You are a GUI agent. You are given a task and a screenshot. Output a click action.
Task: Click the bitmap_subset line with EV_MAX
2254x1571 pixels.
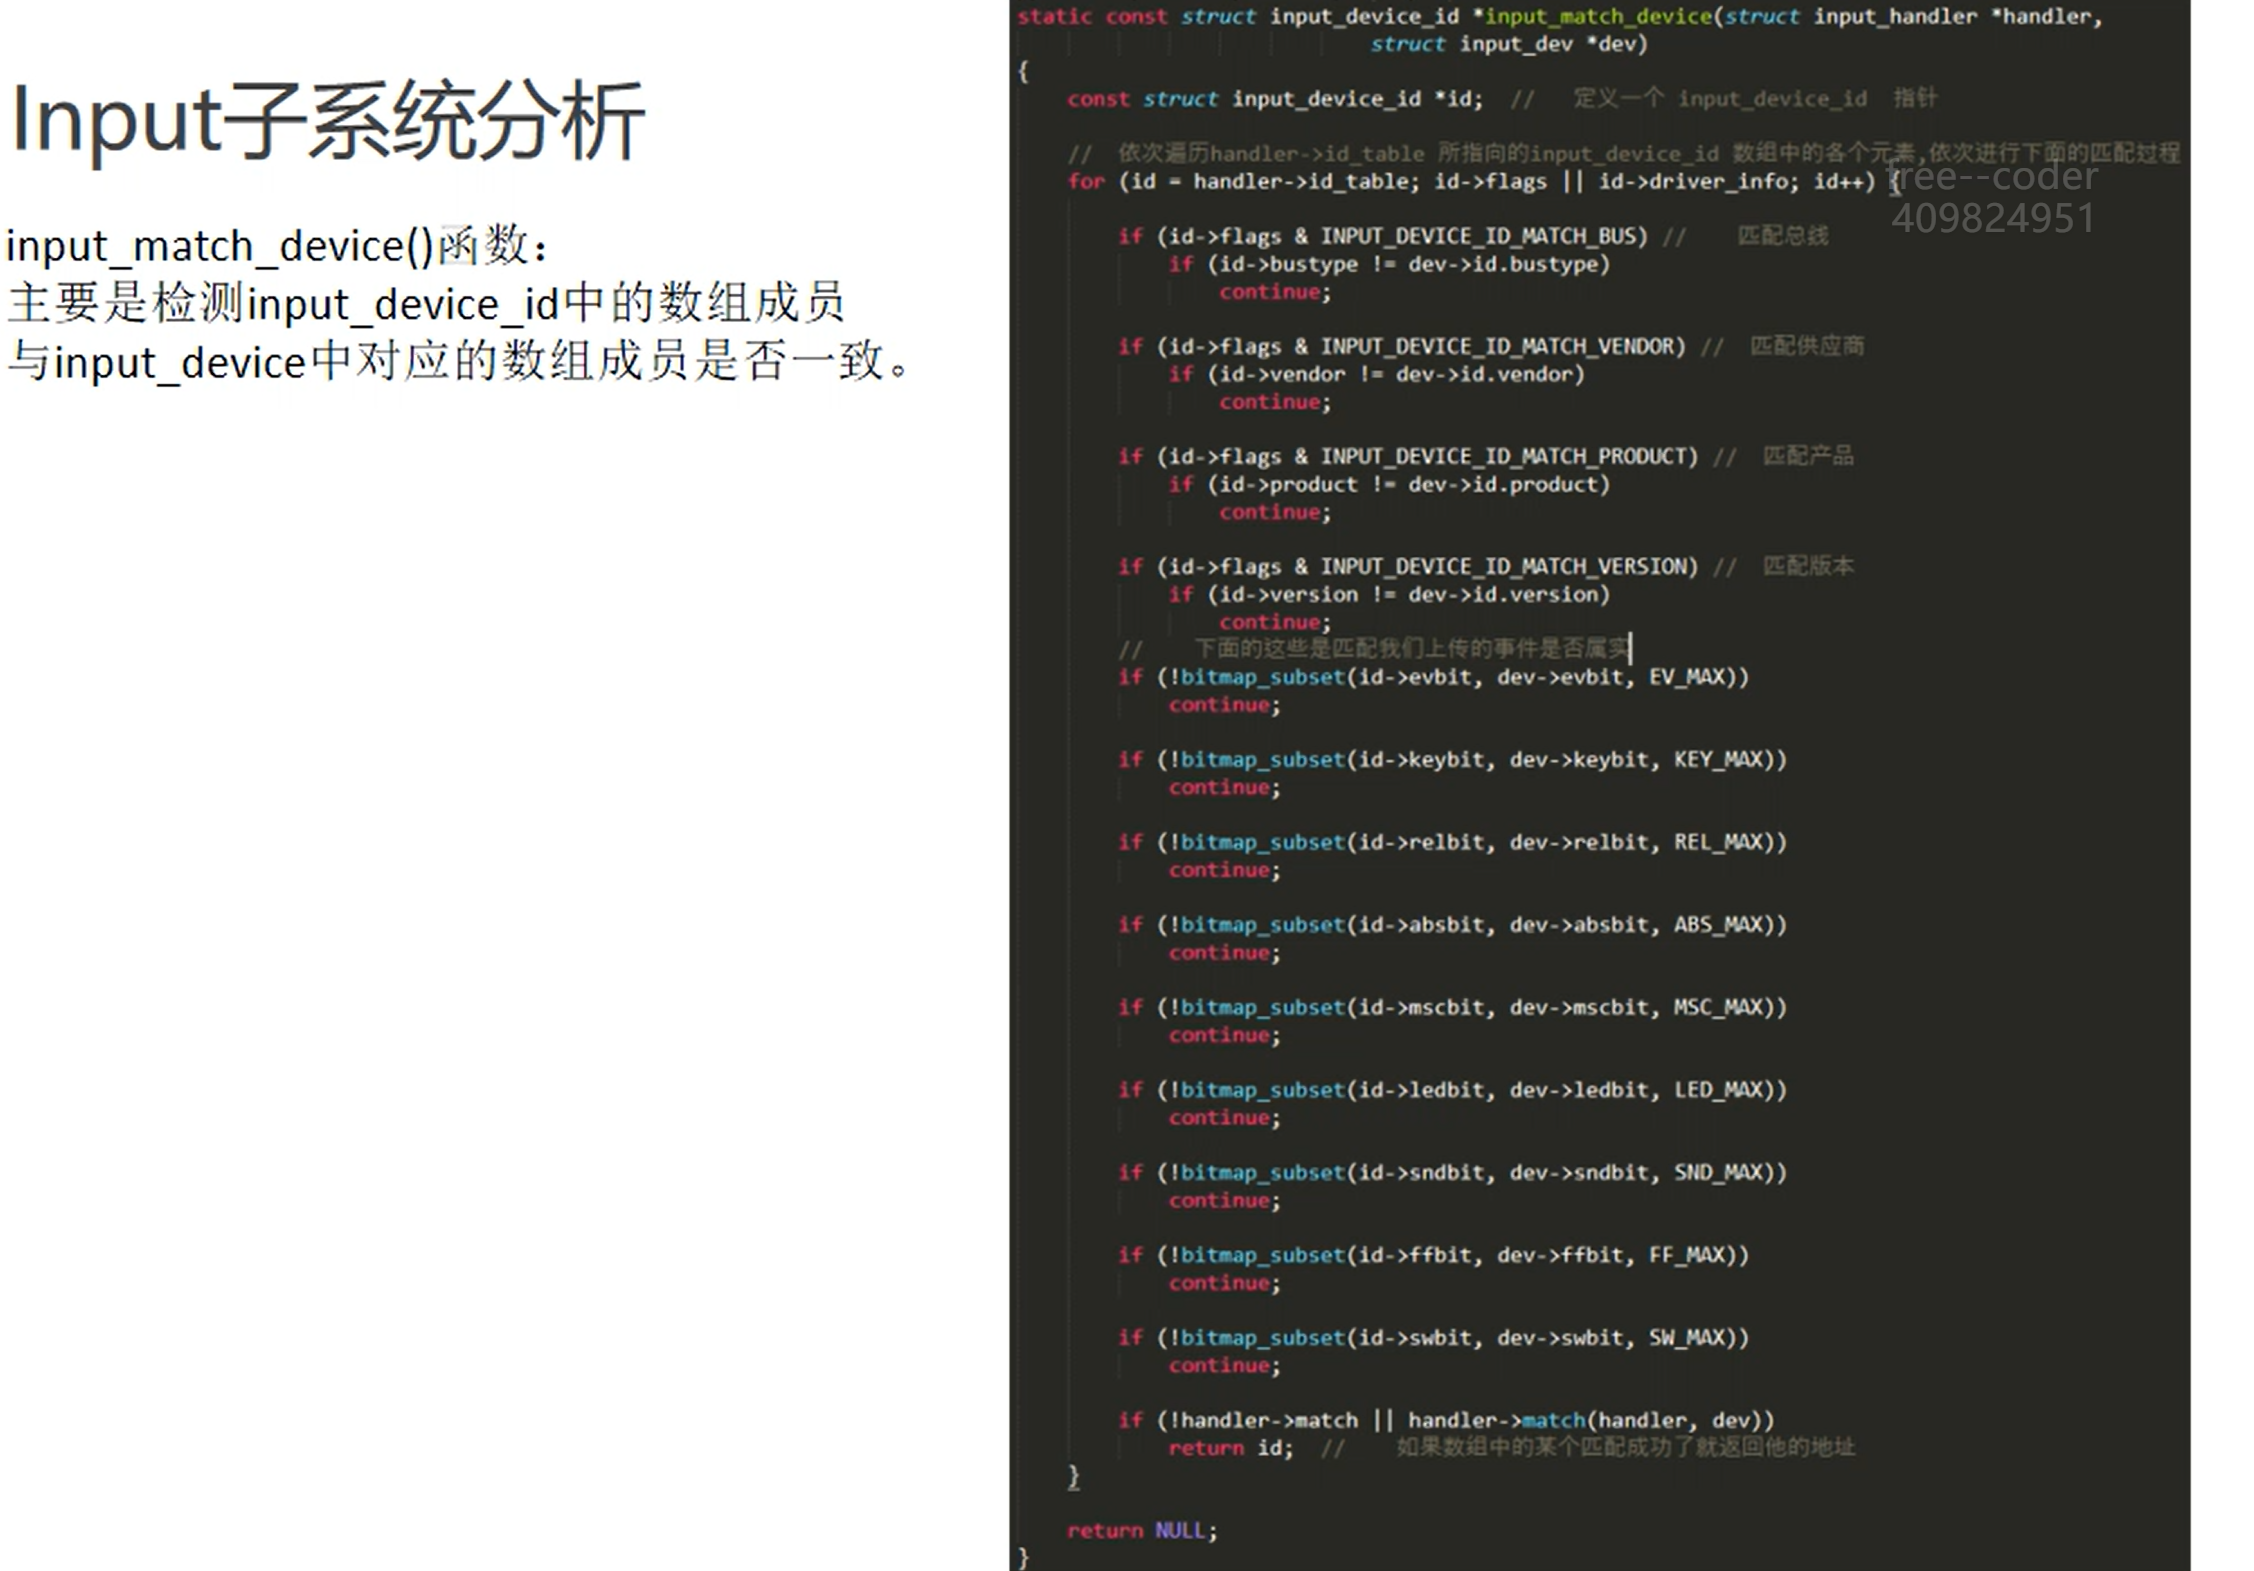tap(1434, 677)
